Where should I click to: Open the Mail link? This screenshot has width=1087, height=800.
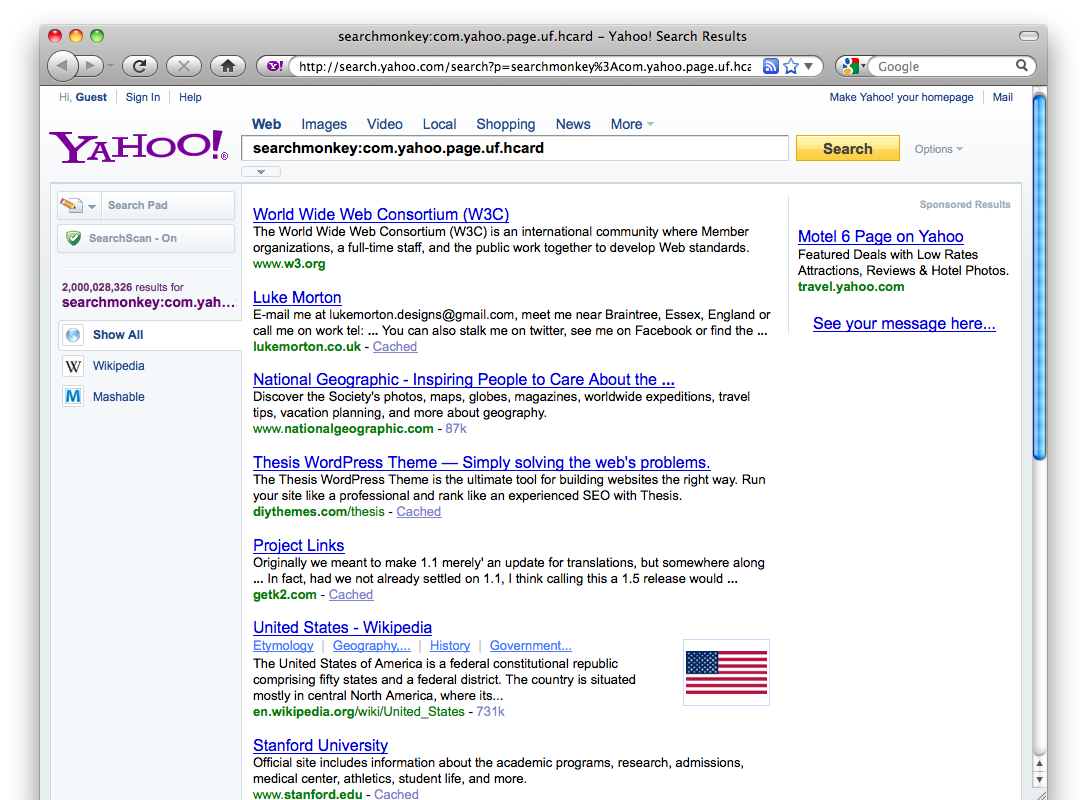tap(1002, 97)
